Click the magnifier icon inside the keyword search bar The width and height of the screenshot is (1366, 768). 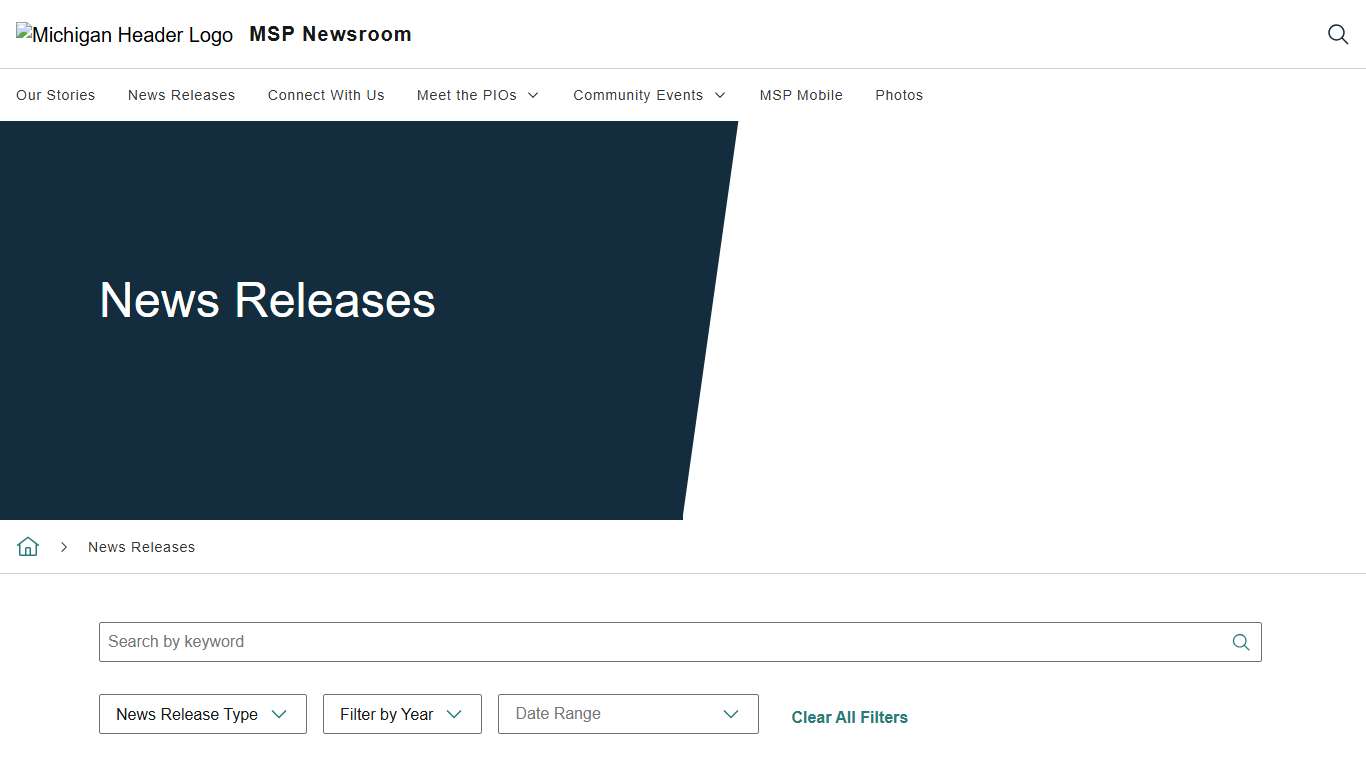(1240, 642)
